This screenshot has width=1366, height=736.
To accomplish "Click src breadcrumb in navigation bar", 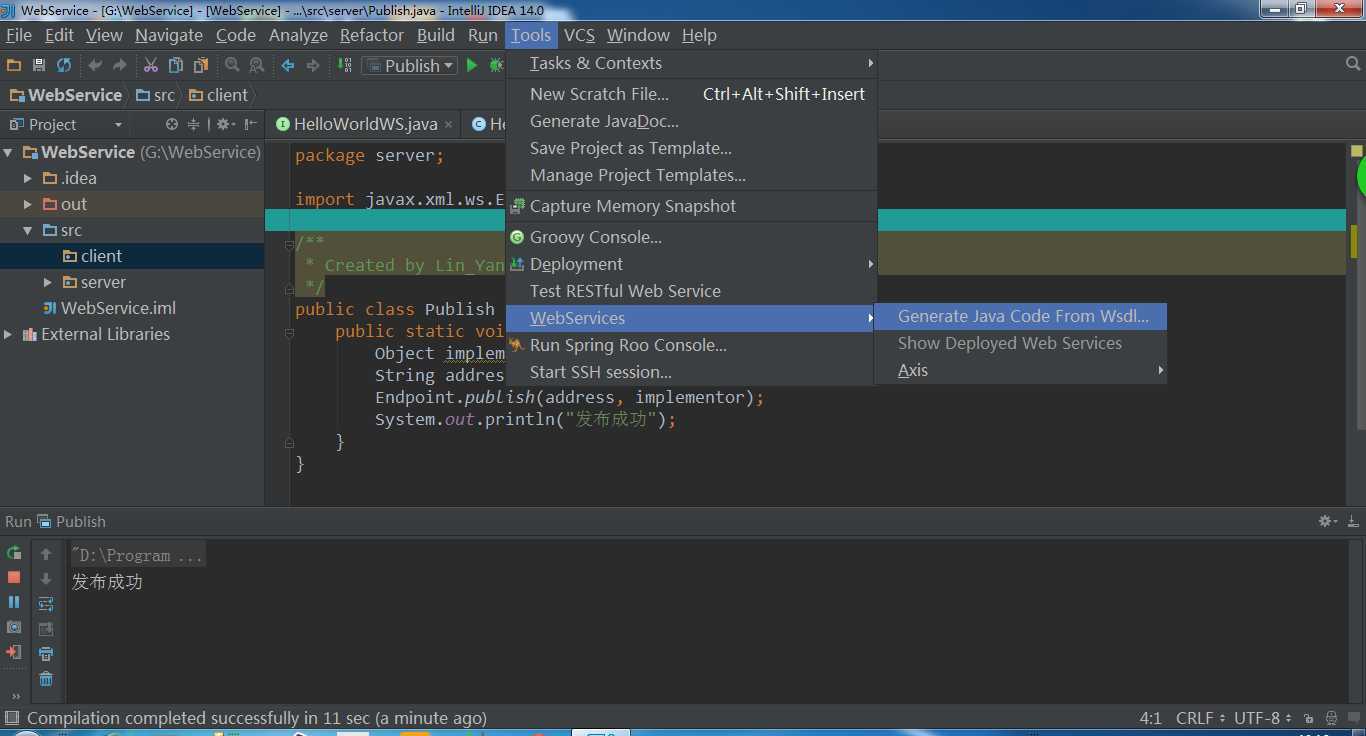I will [156, 95].
